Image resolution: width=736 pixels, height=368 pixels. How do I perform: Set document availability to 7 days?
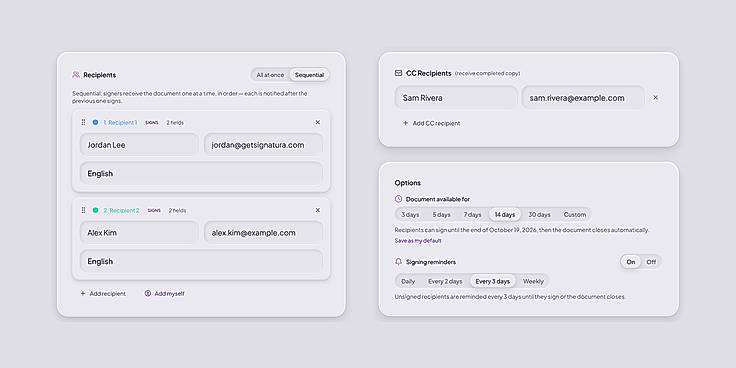pyautogui.click(x=472, y=215)
